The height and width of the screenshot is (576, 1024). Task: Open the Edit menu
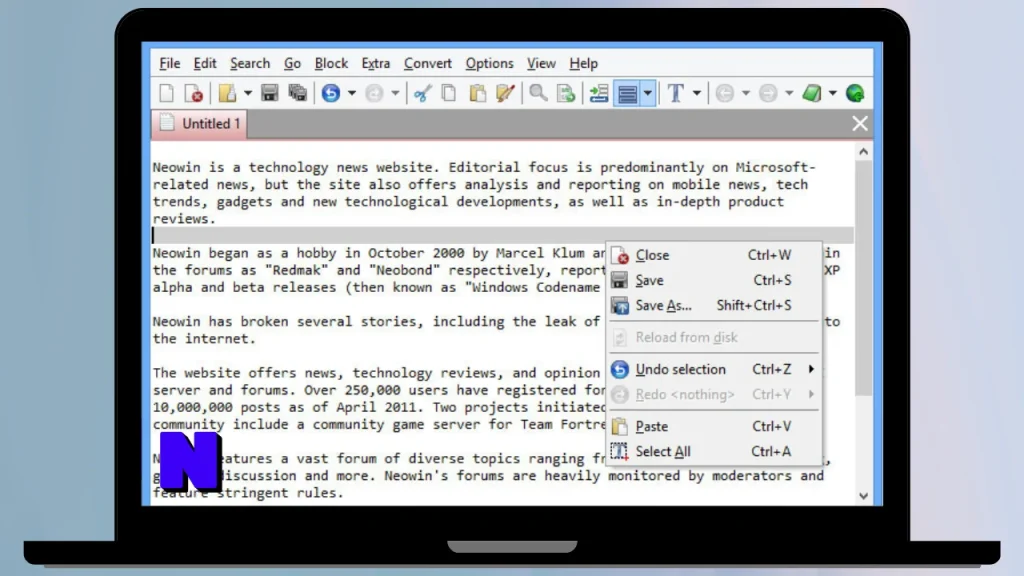205,63
